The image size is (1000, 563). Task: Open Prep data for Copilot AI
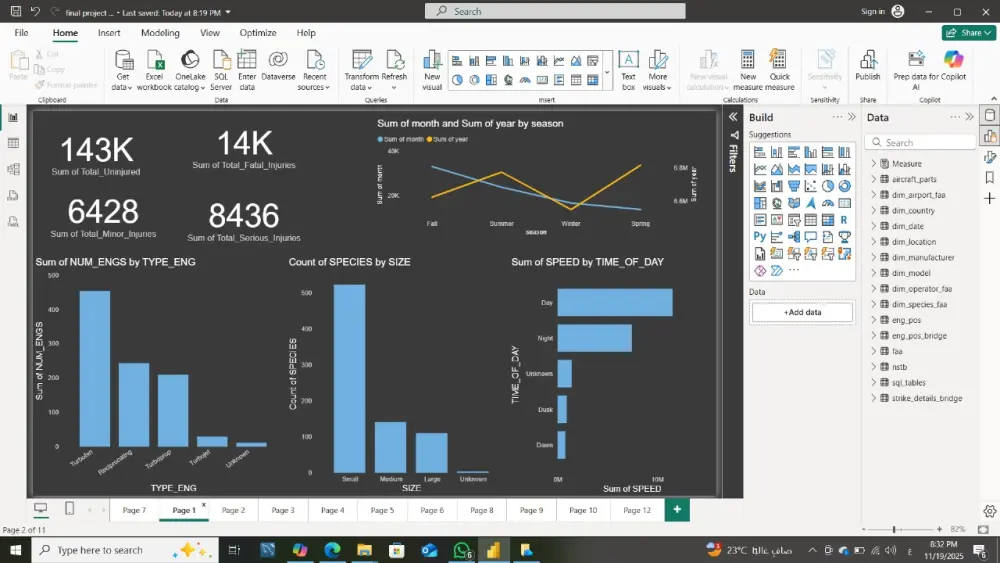pyautogui.click(x=916, y=70)
